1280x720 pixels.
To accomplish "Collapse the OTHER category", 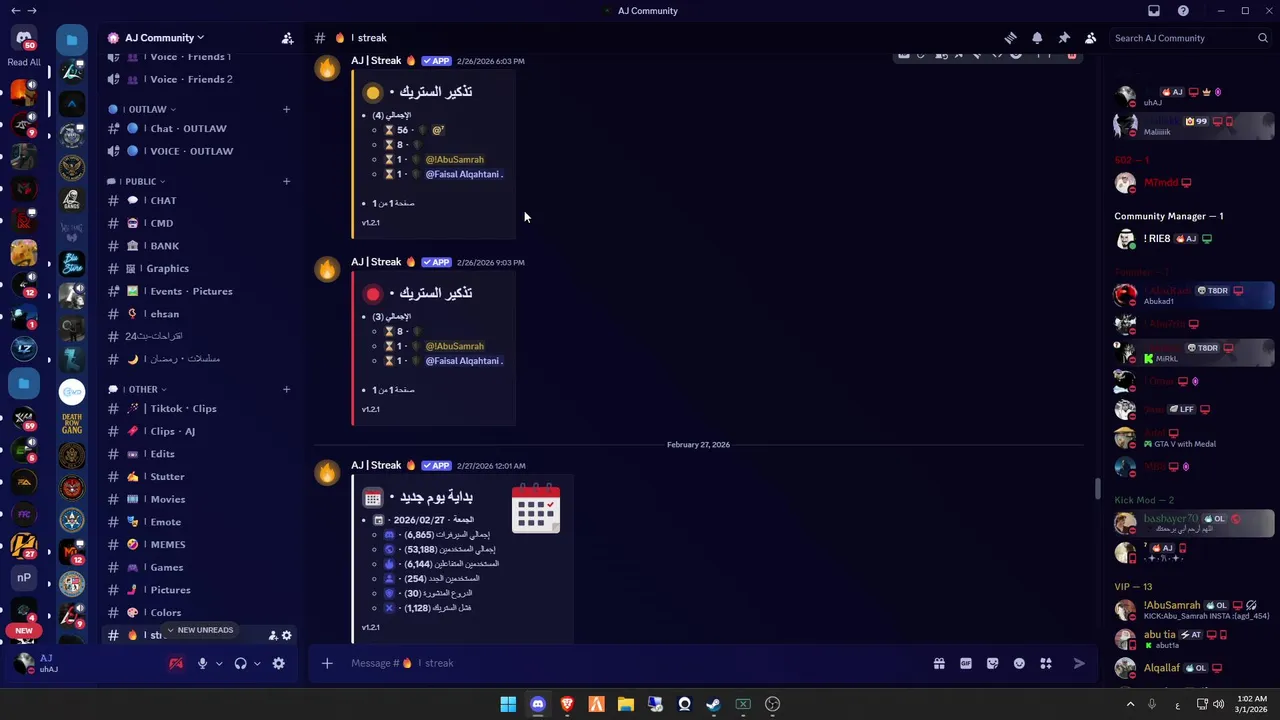I will click(142, 389).
